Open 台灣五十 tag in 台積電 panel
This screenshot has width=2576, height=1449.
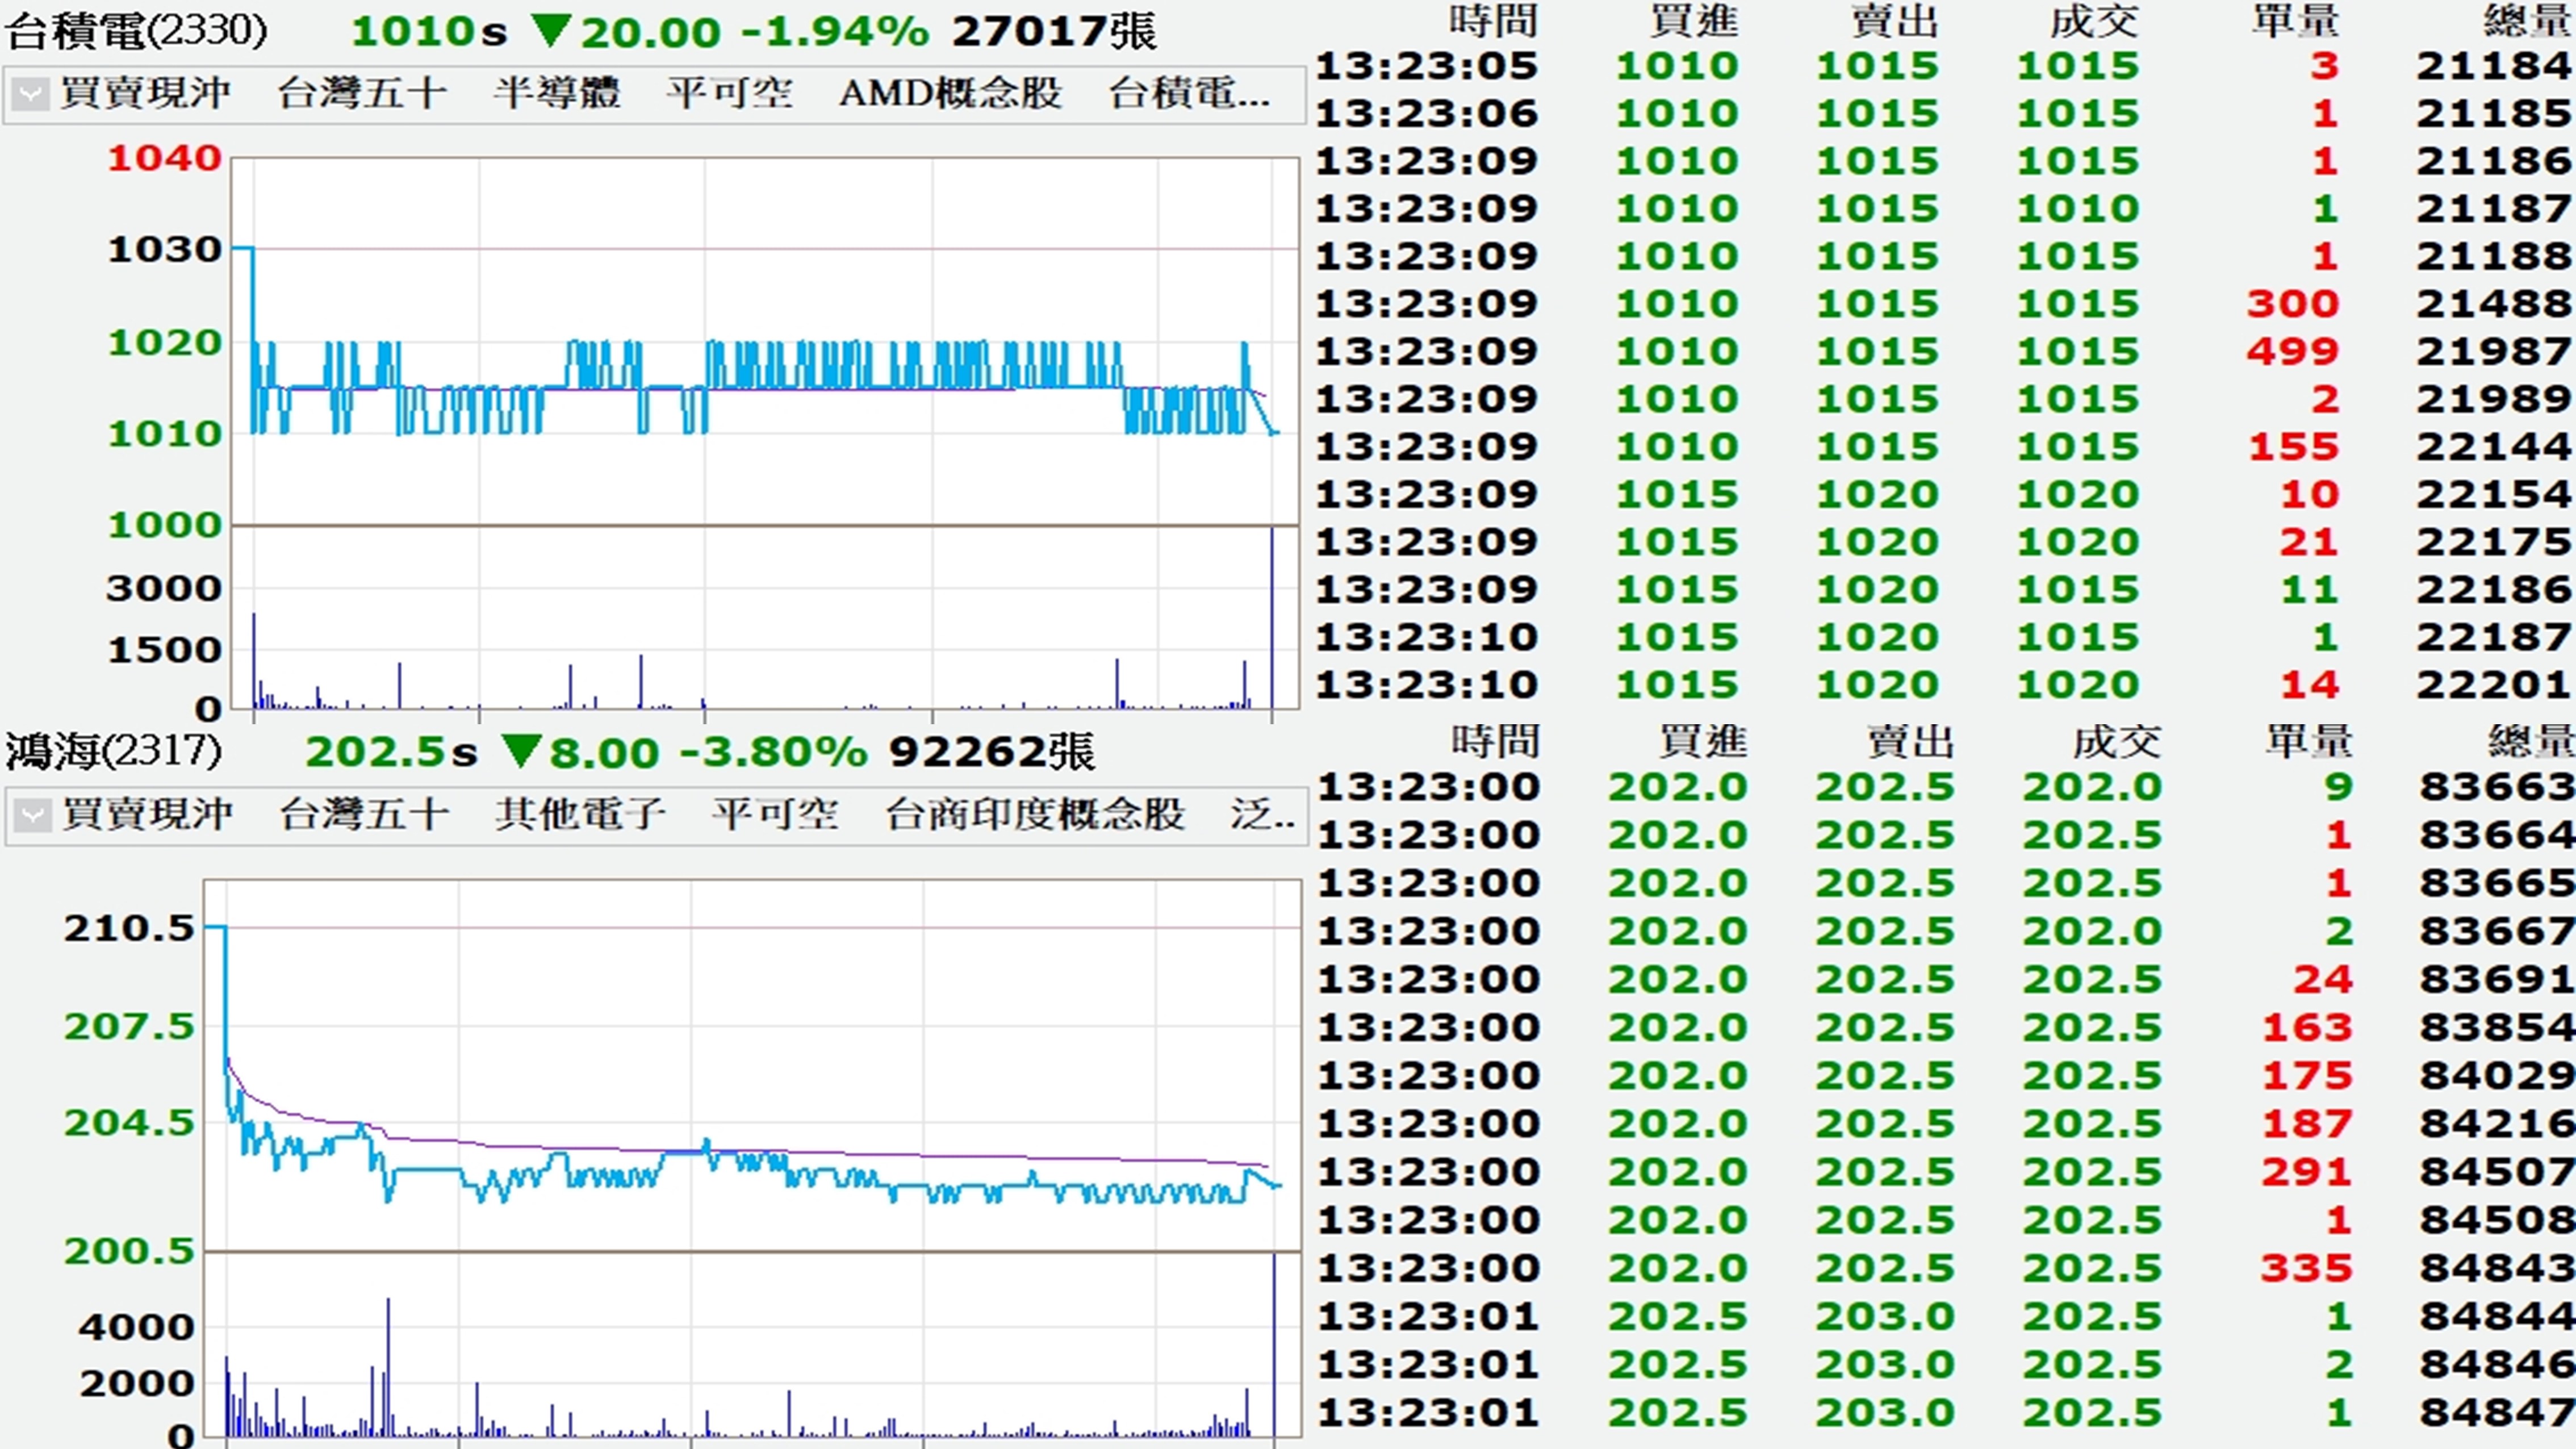coord(362,94)
